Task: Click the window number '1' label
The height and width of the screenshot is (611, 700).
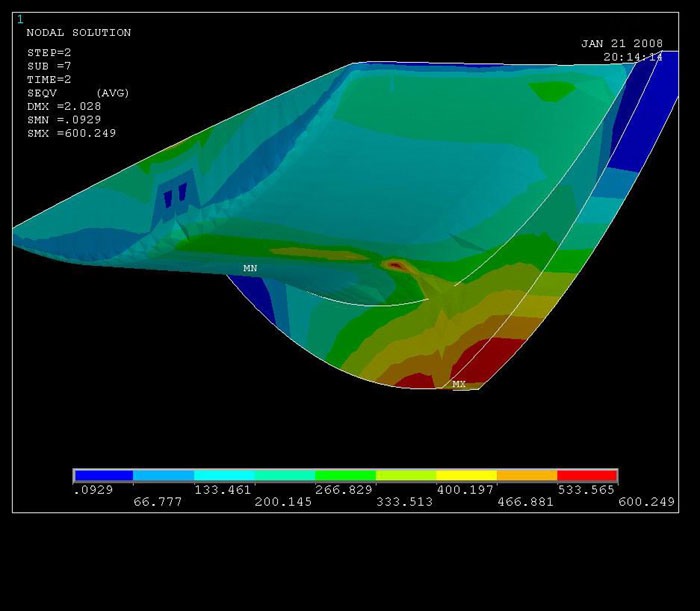Action: (20, 19)
